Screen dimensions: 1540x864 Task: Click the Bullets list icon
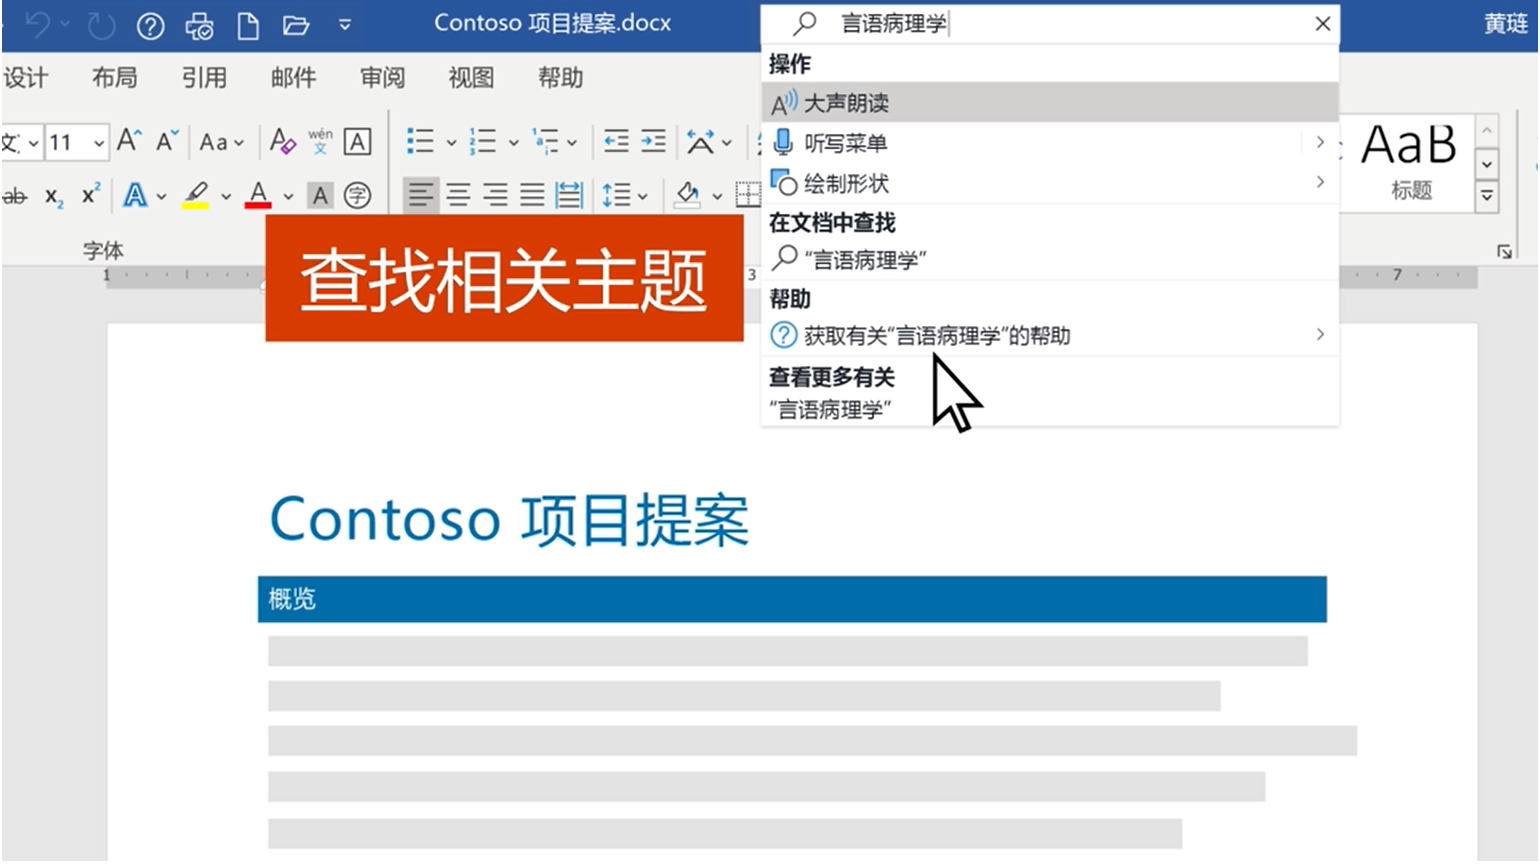[x=420, y=142]
